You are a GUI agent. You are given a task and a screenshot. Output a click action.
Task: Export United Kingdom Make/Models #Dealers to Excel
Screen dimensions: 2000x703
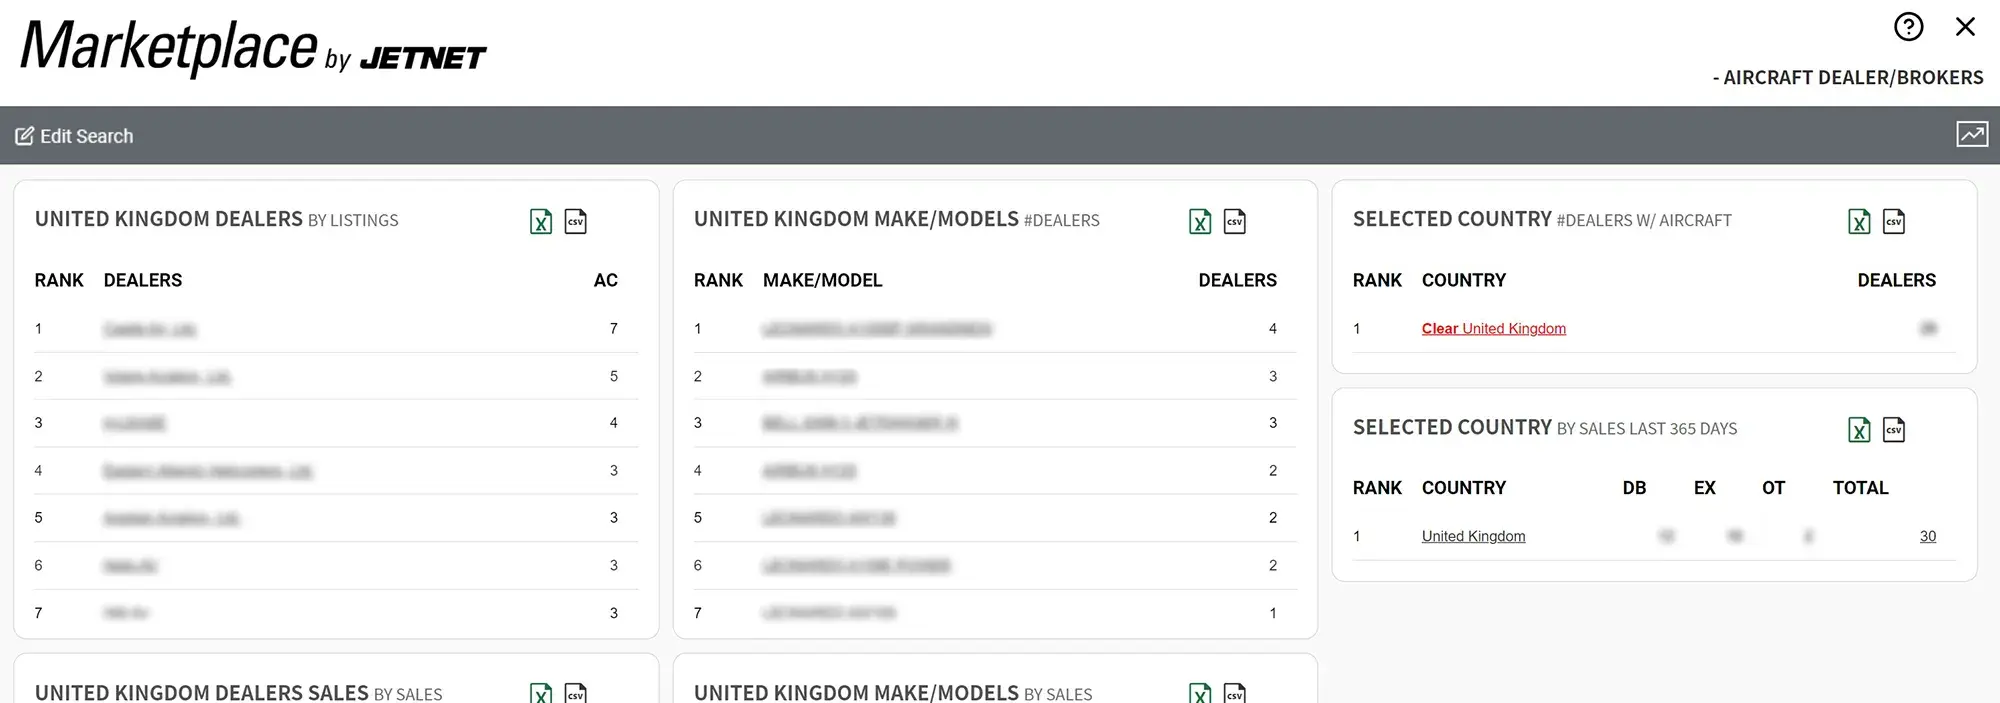click(x=1200, y=221)
